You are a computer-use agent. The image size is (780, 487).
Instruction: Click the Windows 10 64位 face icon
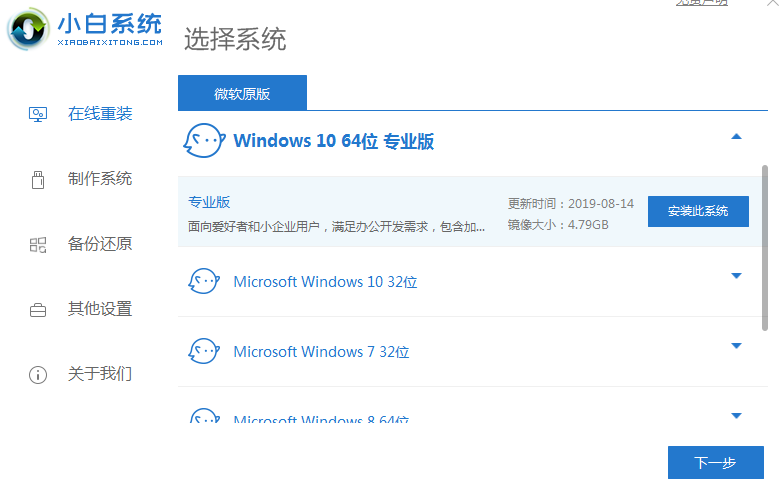(203, 141)
